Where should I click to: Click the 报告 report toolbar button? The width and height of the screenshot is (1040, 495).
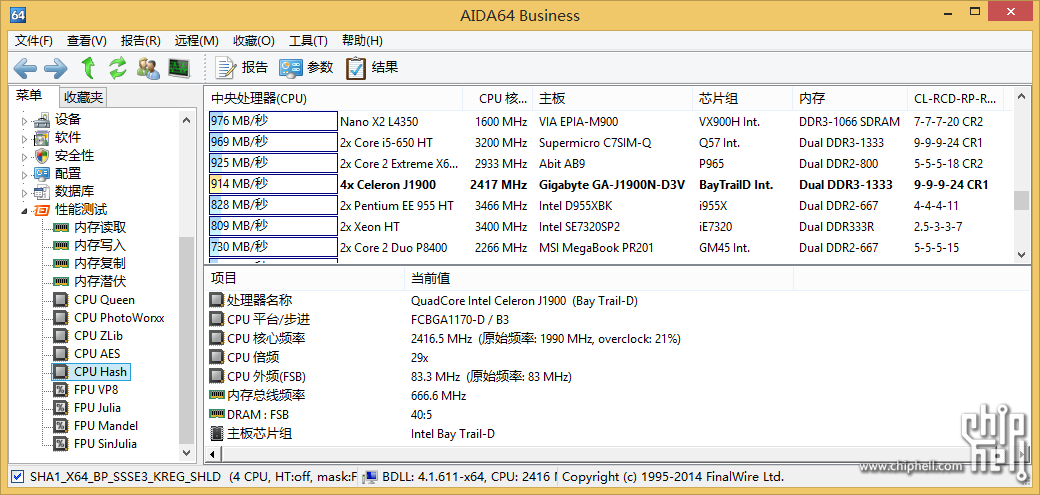coord(242,67)
